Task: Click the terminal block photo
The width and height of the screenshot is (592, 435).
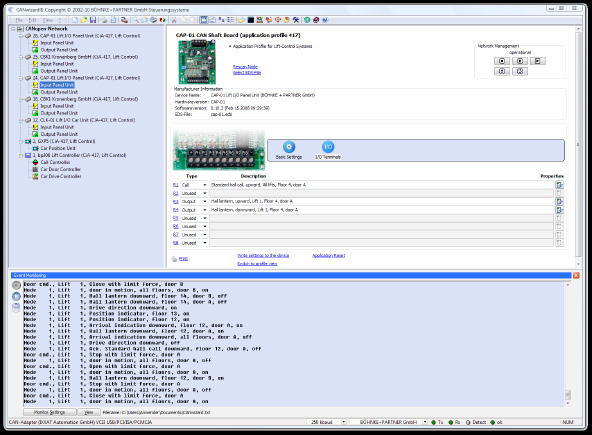Action: (x=219, y=150)
